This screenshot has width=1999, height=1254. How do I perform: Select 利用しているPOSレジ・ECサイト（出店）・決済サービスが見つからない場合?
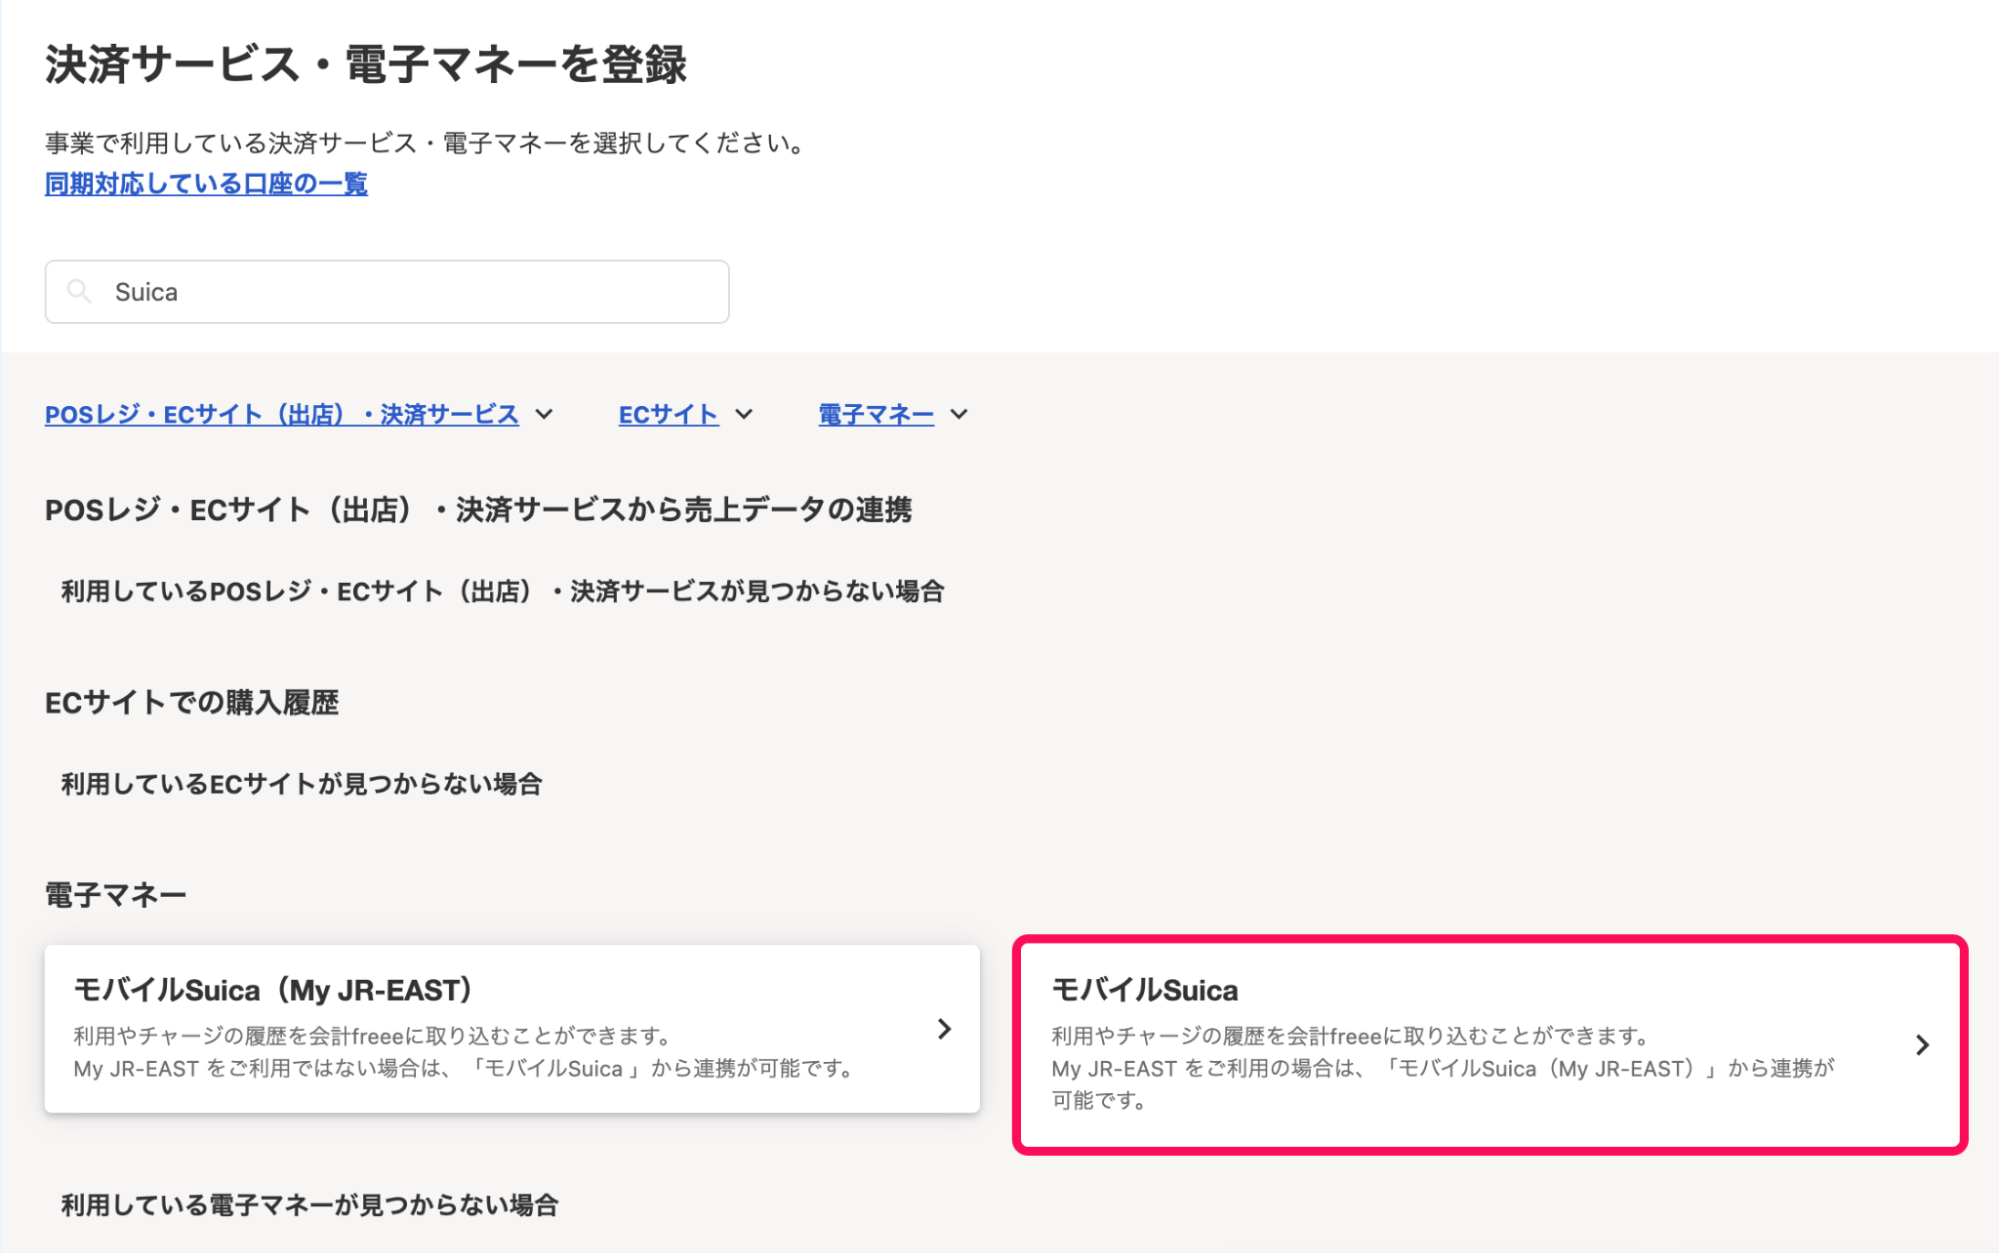pyautogui.click(x=503, y=592)
